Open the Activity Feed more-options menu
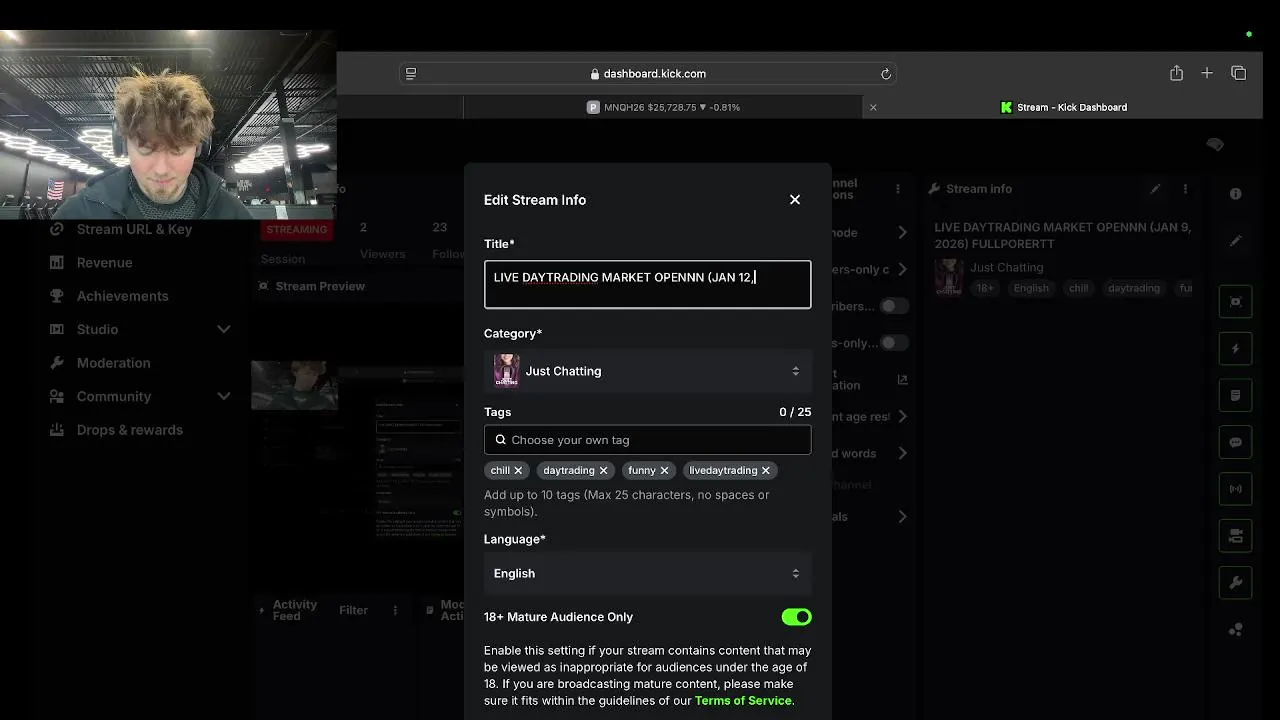 pyautogui.click(x=395, y=610)
